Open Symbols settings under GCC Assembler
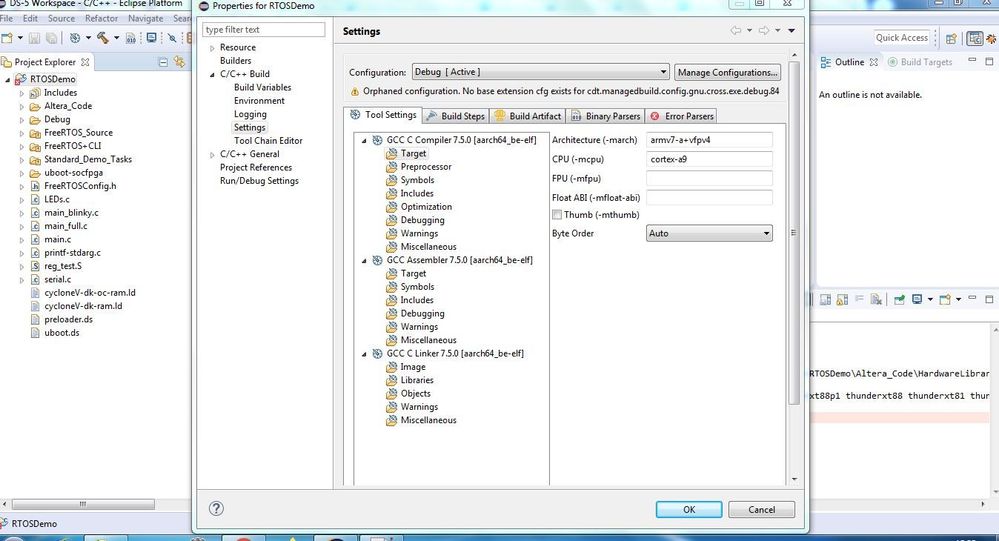 point(410,287)
